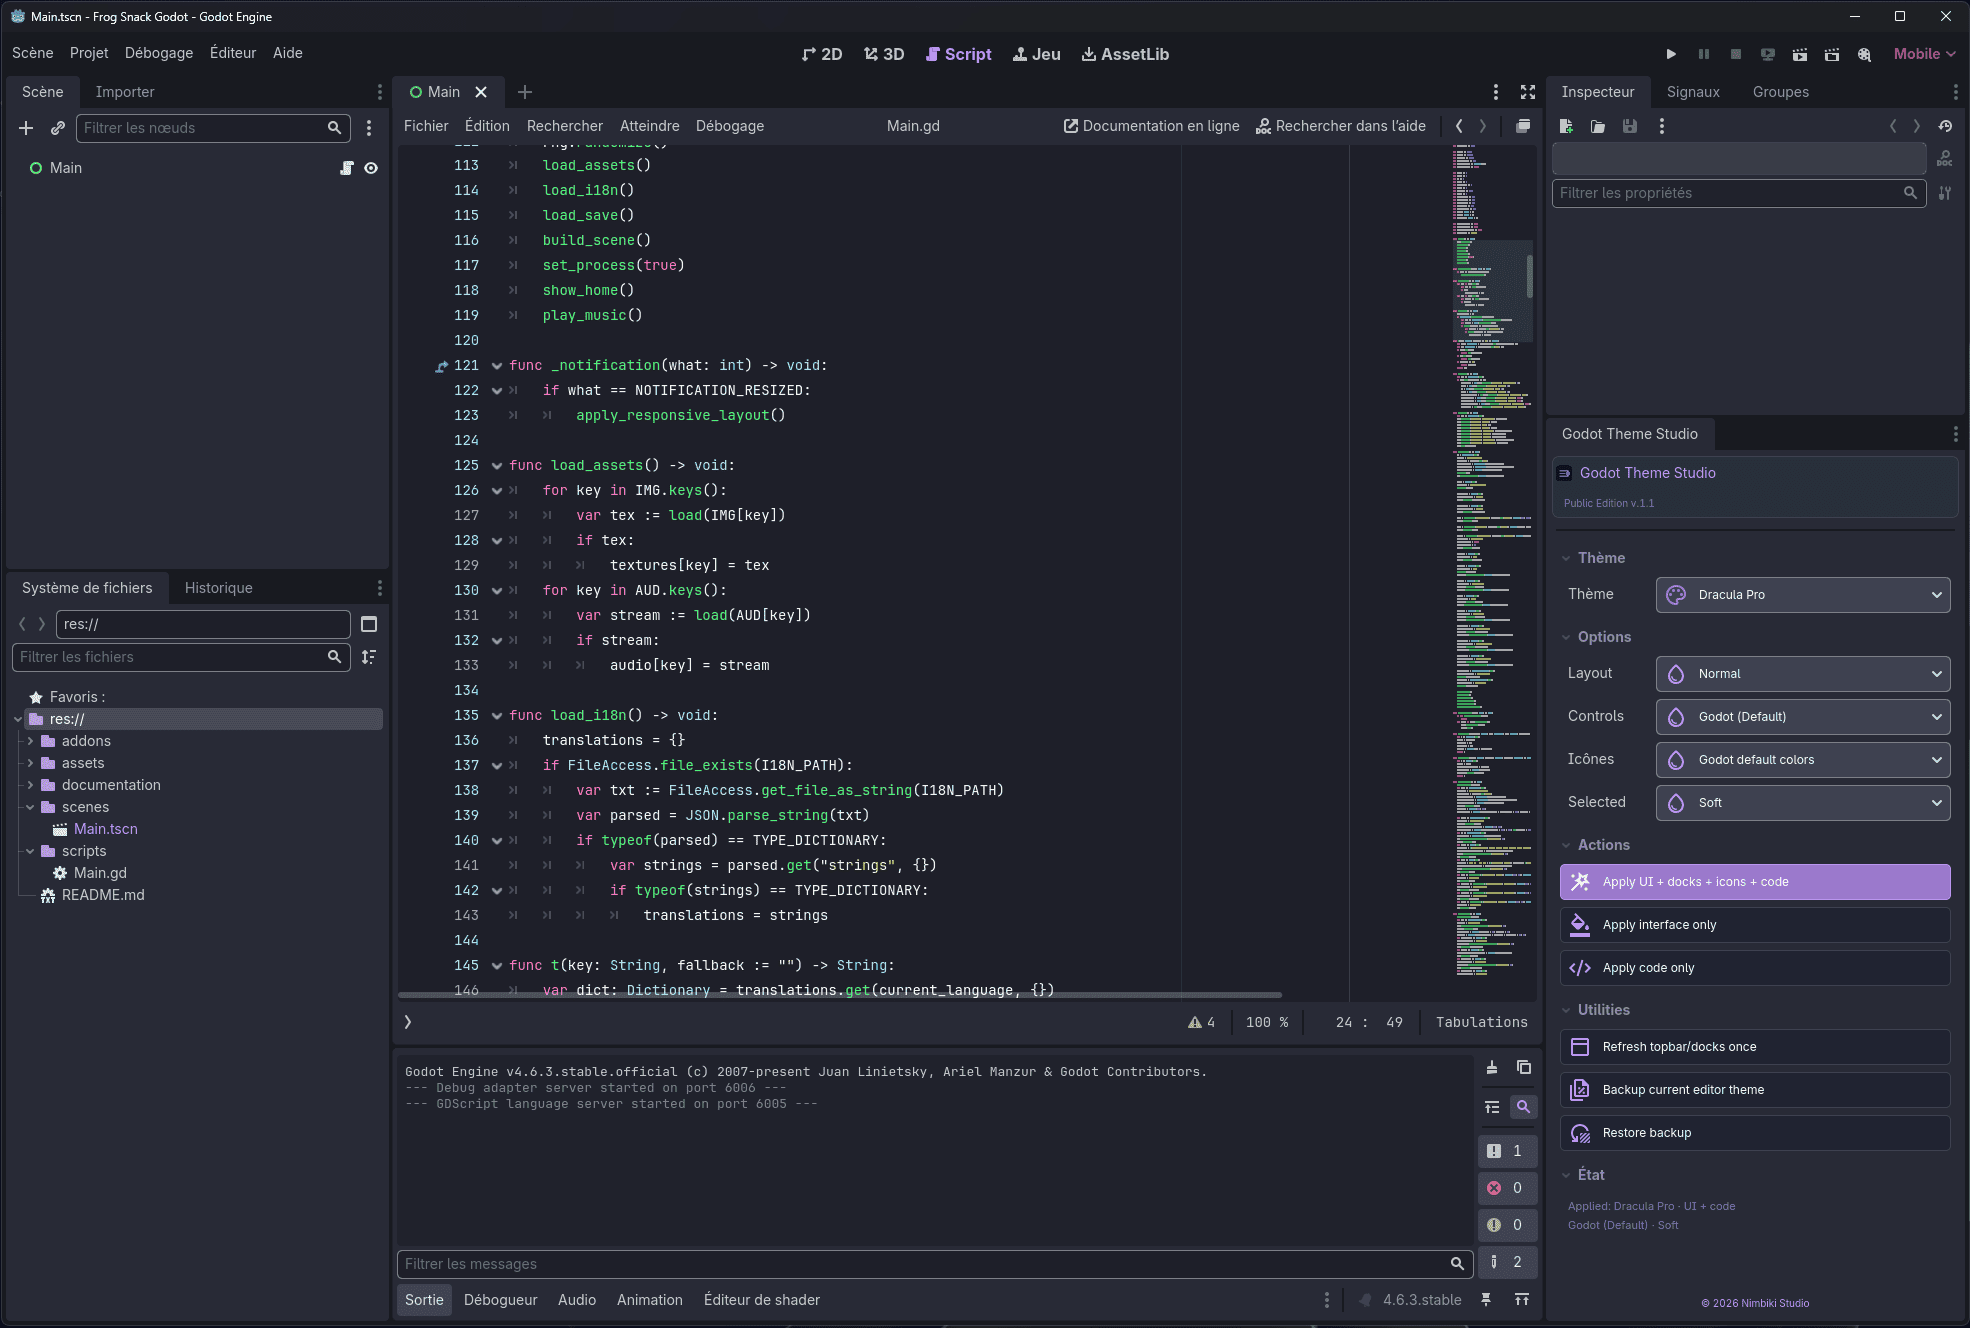Image resolution: width=1970 pixels, height=1328 pixels.
Task: Switch to the AssetLib workspace
Action: pyautogui.click(x=1125, y=54)
